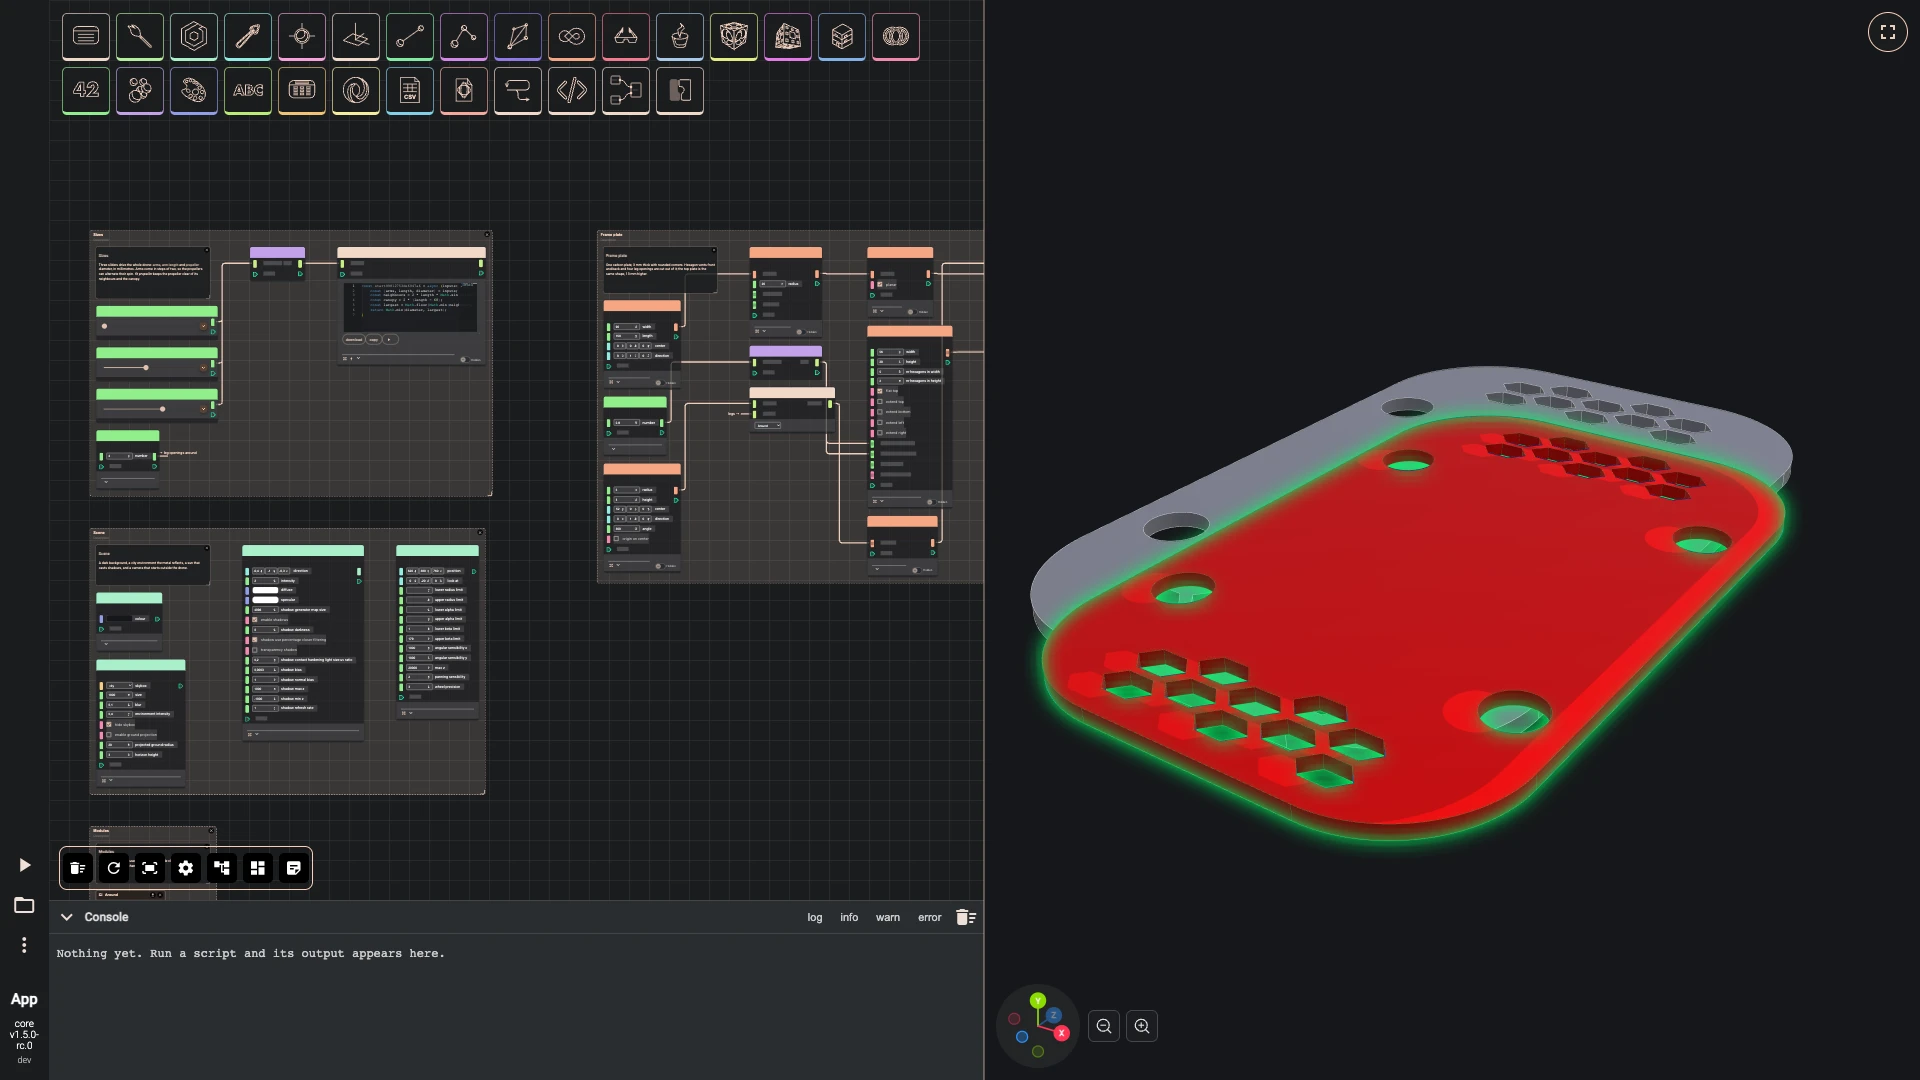The height and width of the screenshot is (1080, 1920).
Task: Select the ABC text category icon
Action: coord(248,91)
